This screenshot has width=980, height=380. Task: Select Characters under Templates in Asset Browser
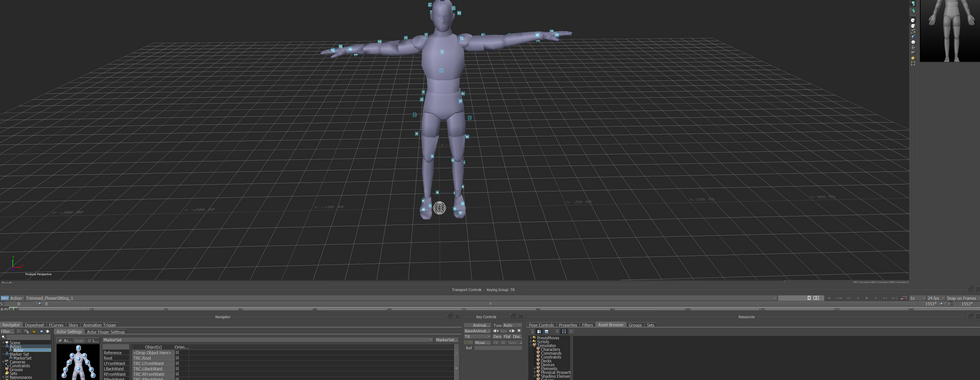[x=550, y=349]
